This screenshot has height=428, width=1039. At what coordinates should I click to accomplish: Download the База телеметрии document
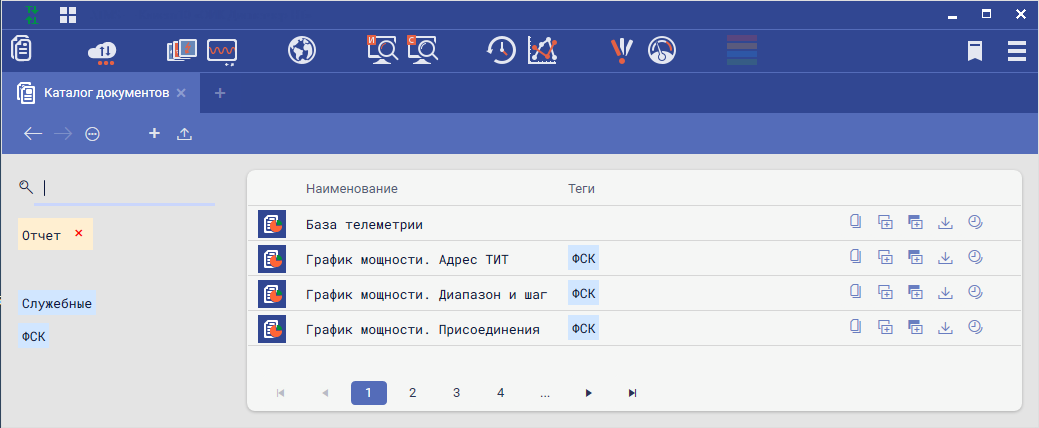point(945,223)
